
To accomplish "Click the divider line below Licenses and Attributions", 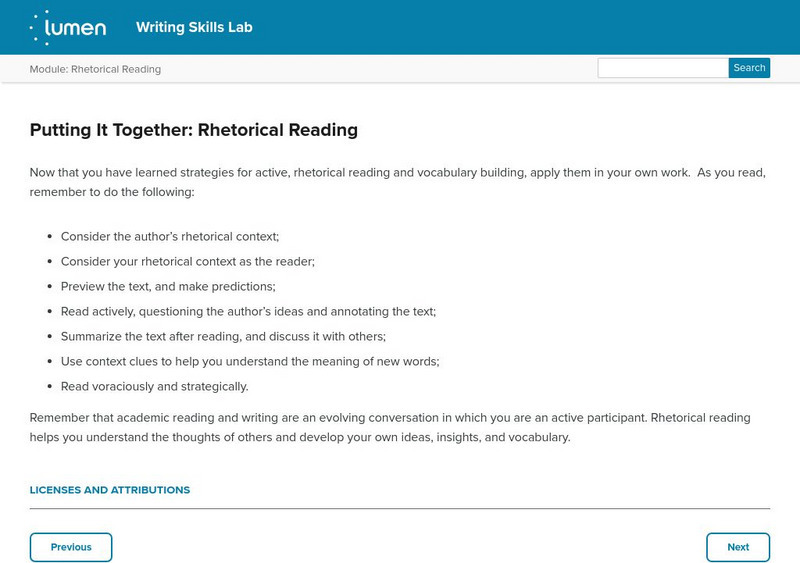I will tap(400, 508).
